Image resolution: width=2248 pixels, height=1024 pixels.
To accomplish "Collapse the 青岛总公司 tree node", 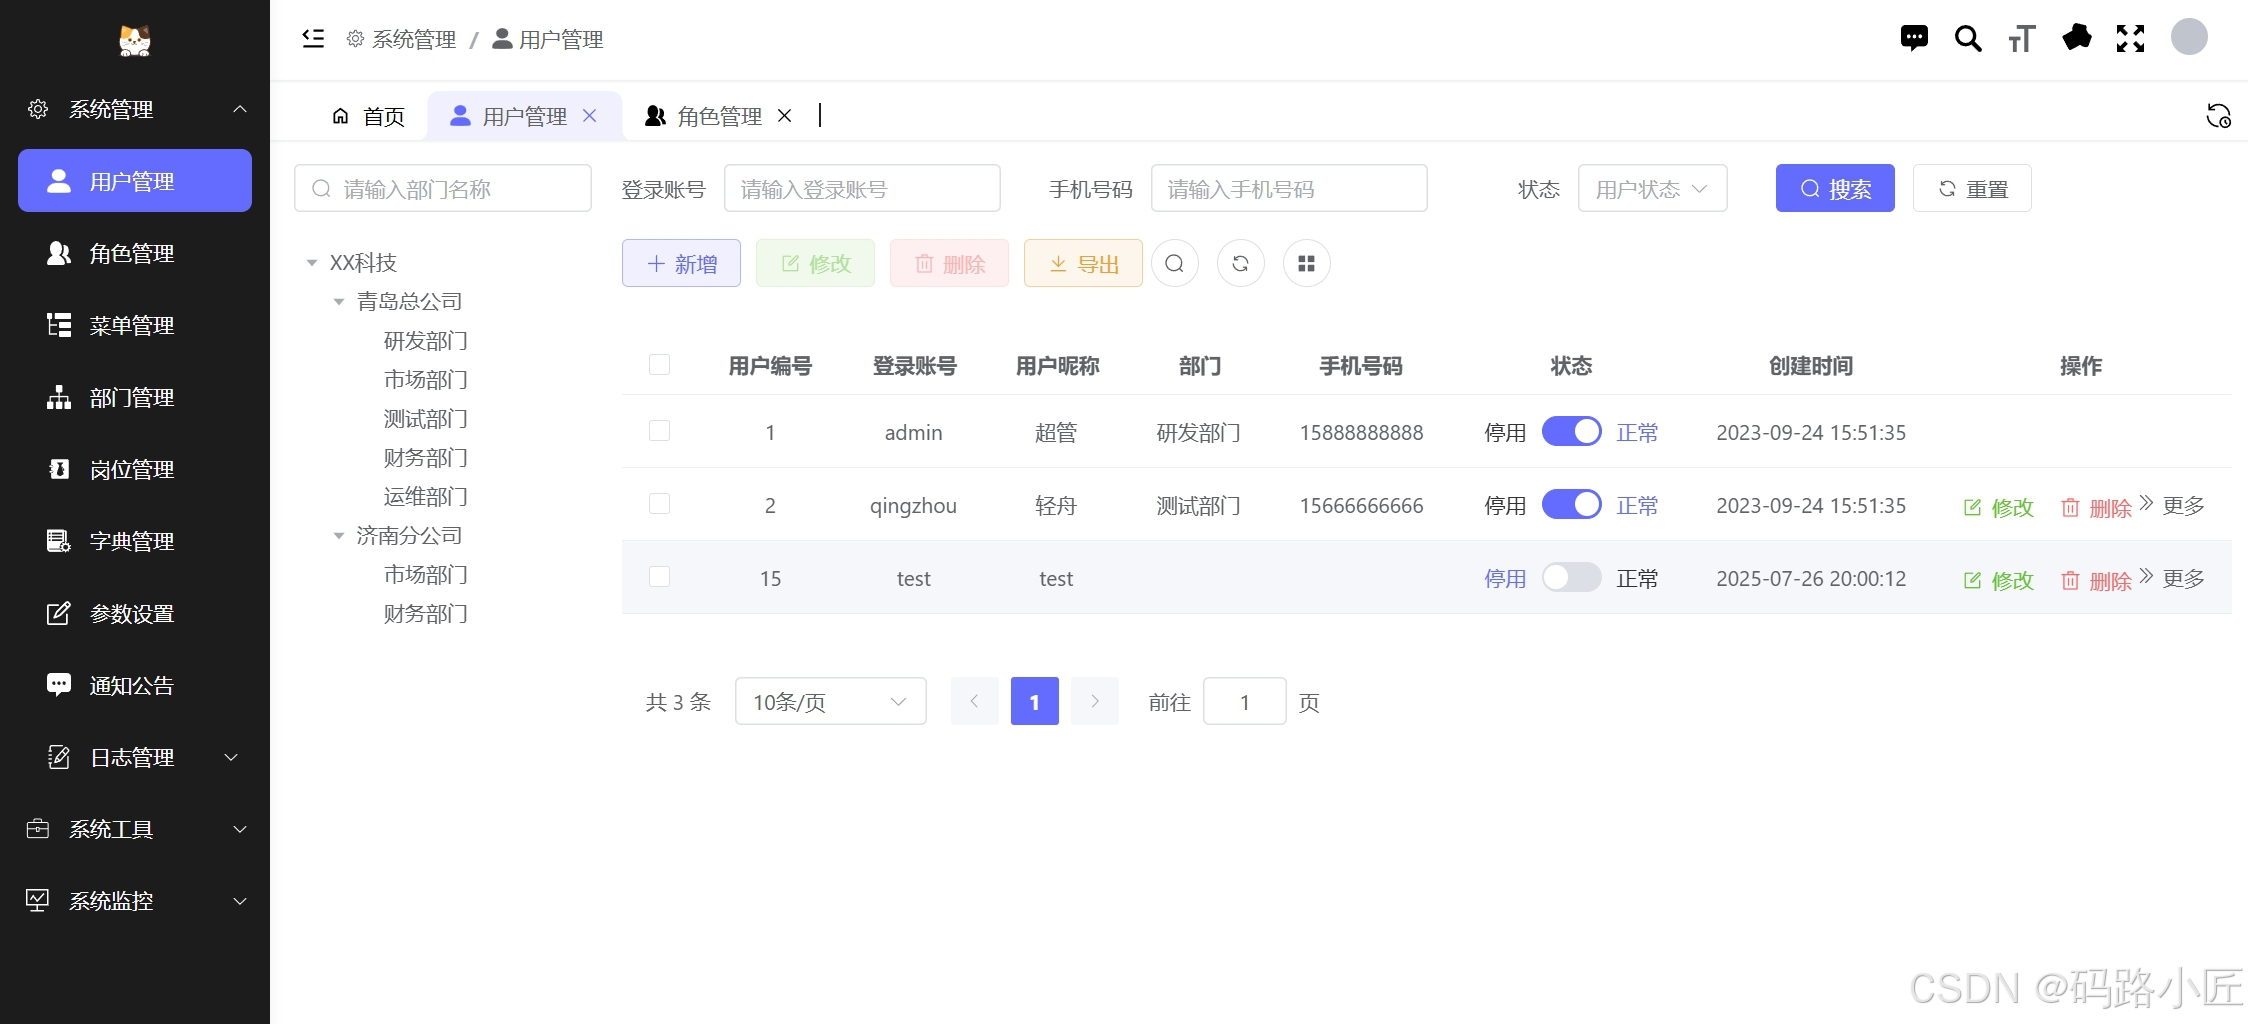I will (338, 301).
